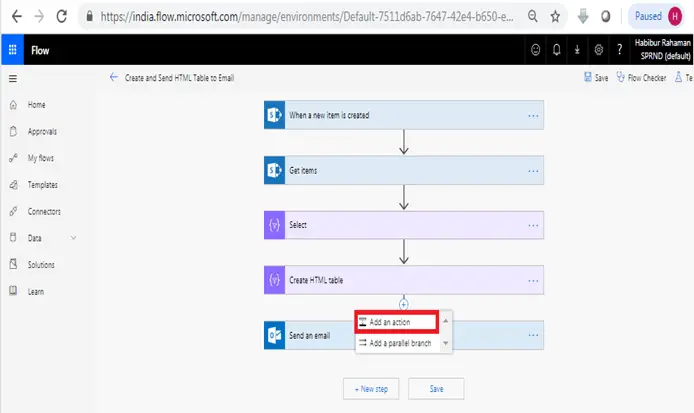Expand the Select step

404,225
